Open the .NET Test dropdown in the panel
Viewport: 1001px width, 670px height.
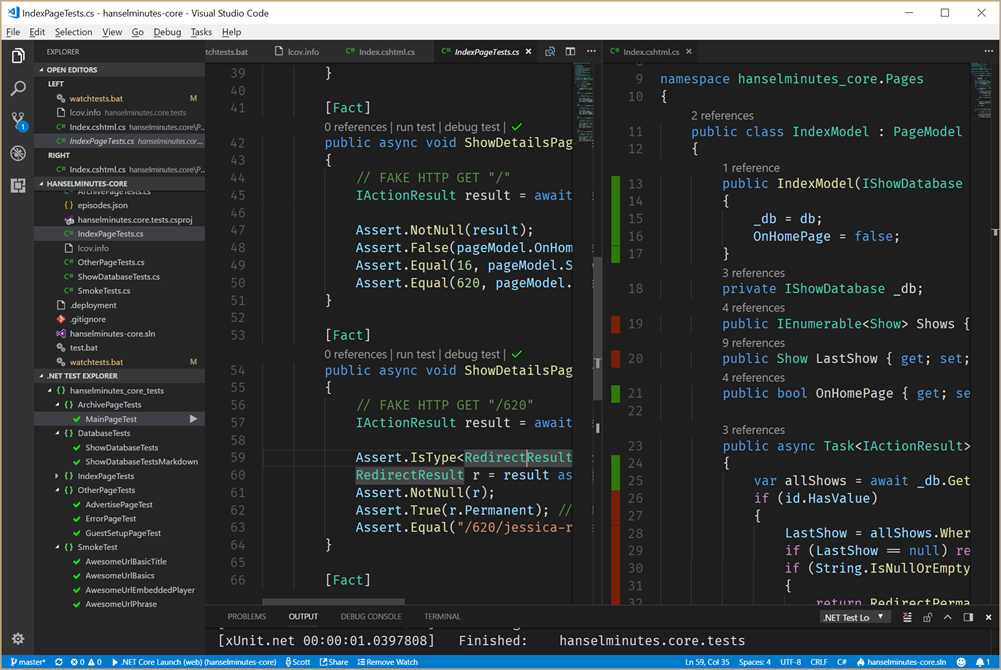coord(855,616)
